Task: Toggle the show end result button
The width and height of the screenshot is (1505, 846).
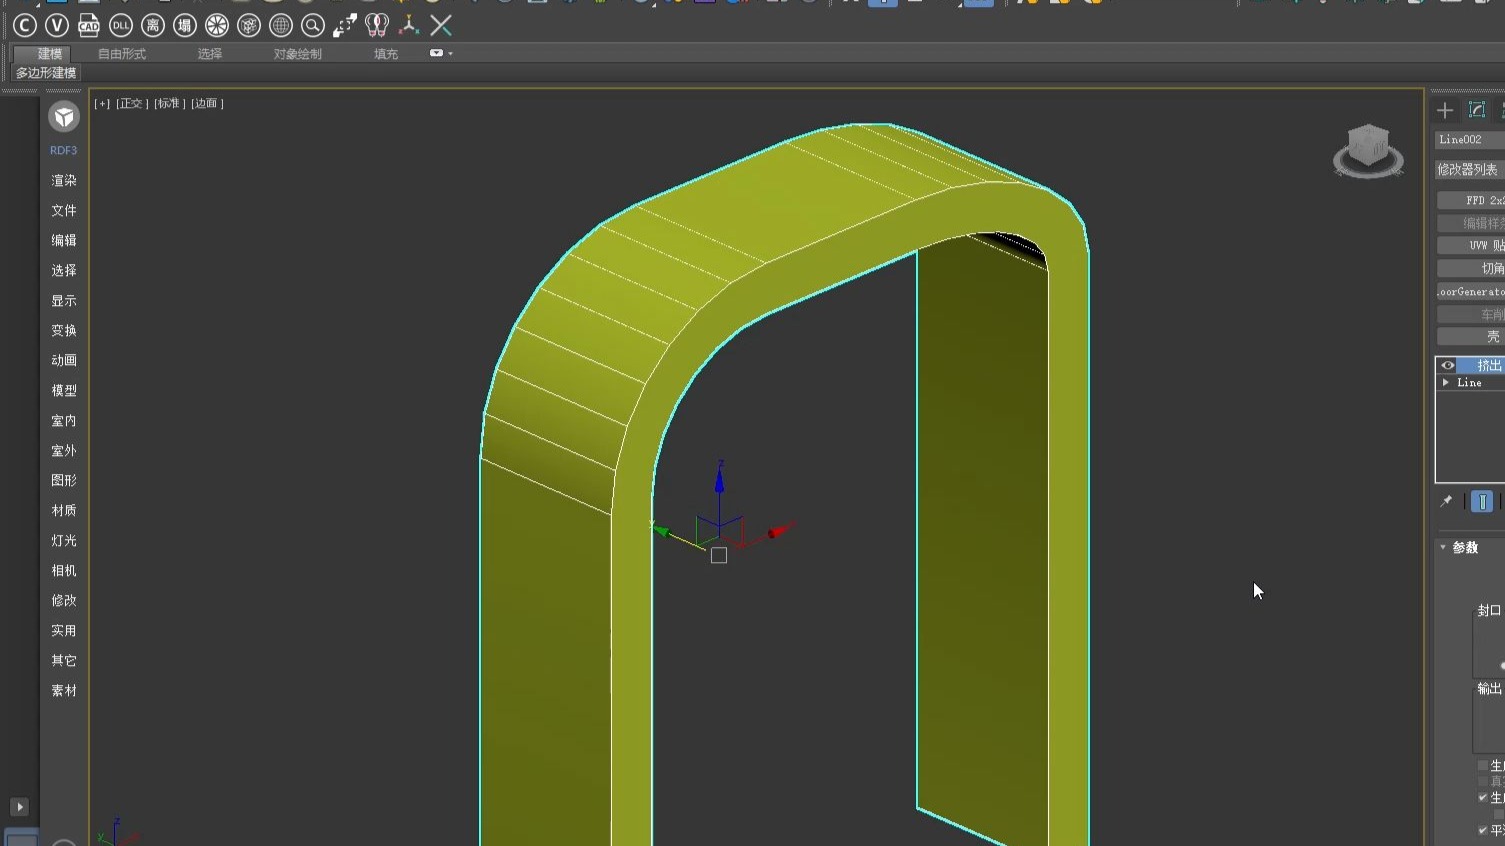Action: pos(1482,501)
